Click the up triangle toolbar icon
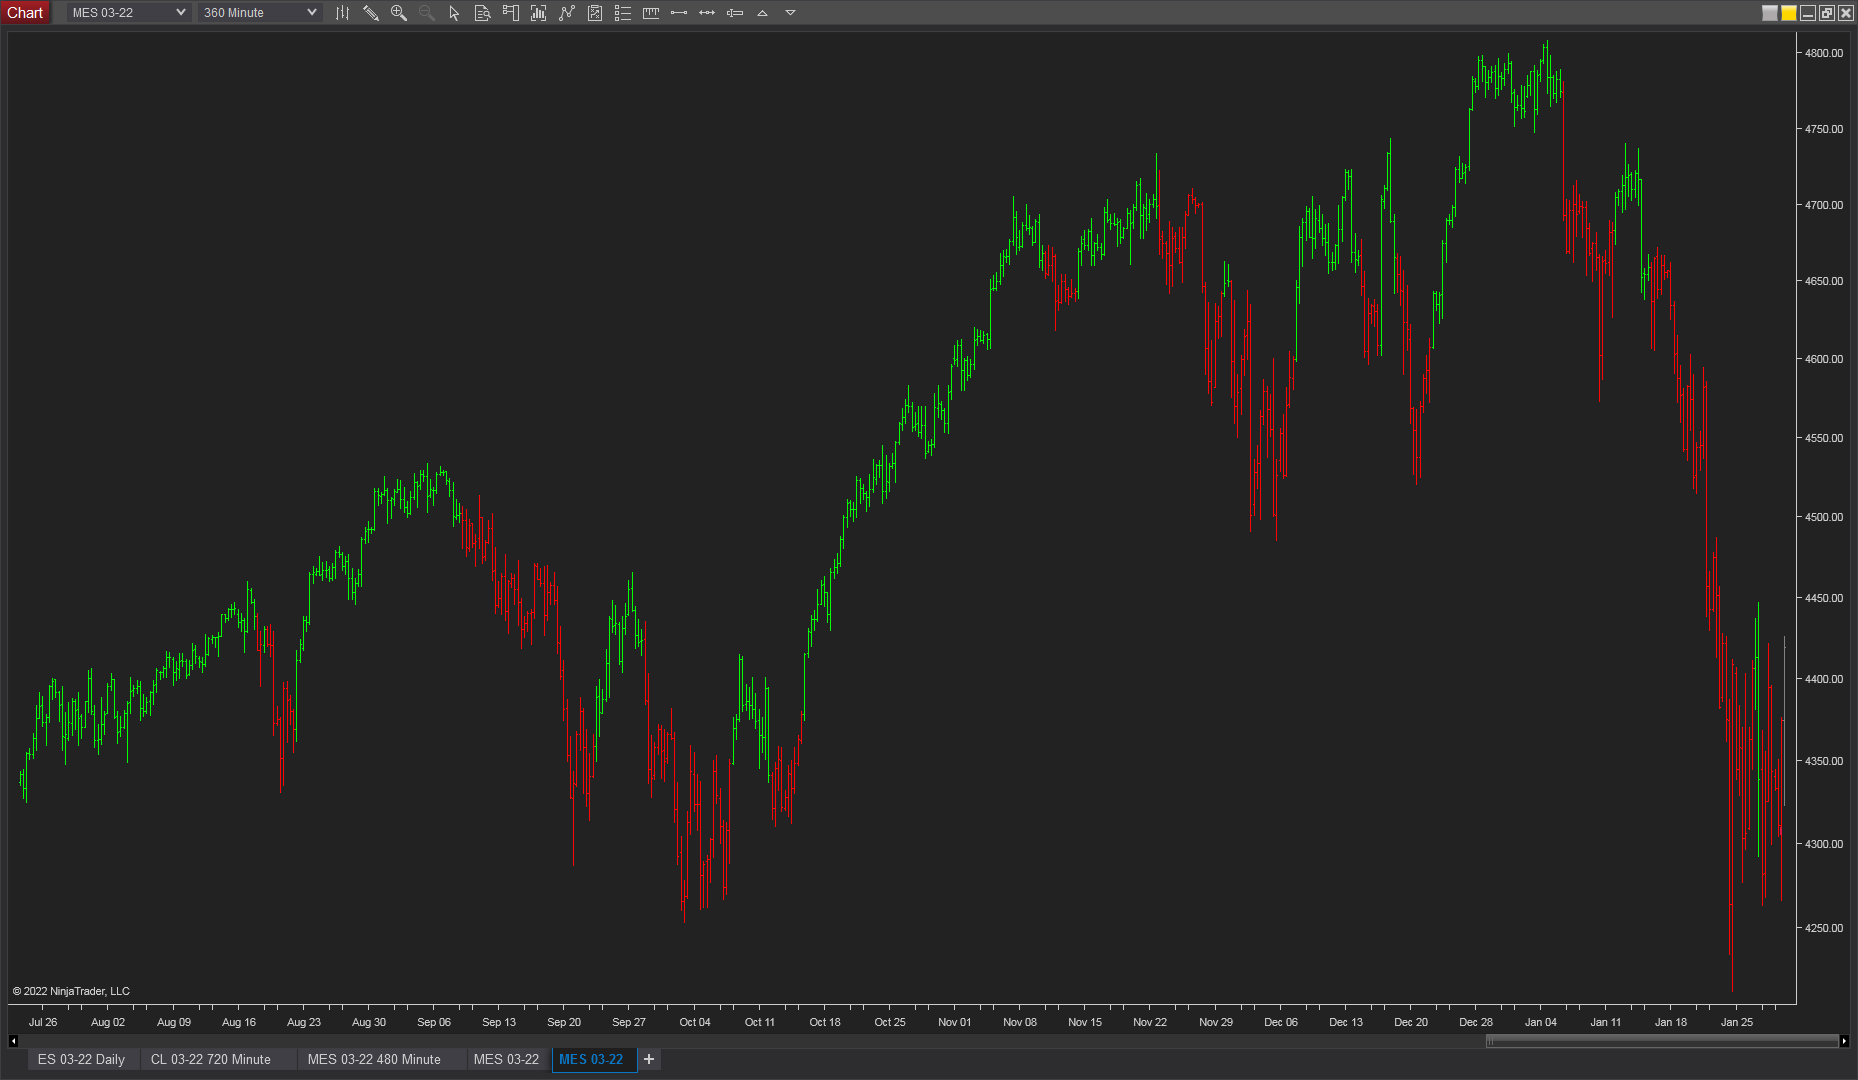The height and width of the screenshot is (1080, 1858). pos(762,13)
